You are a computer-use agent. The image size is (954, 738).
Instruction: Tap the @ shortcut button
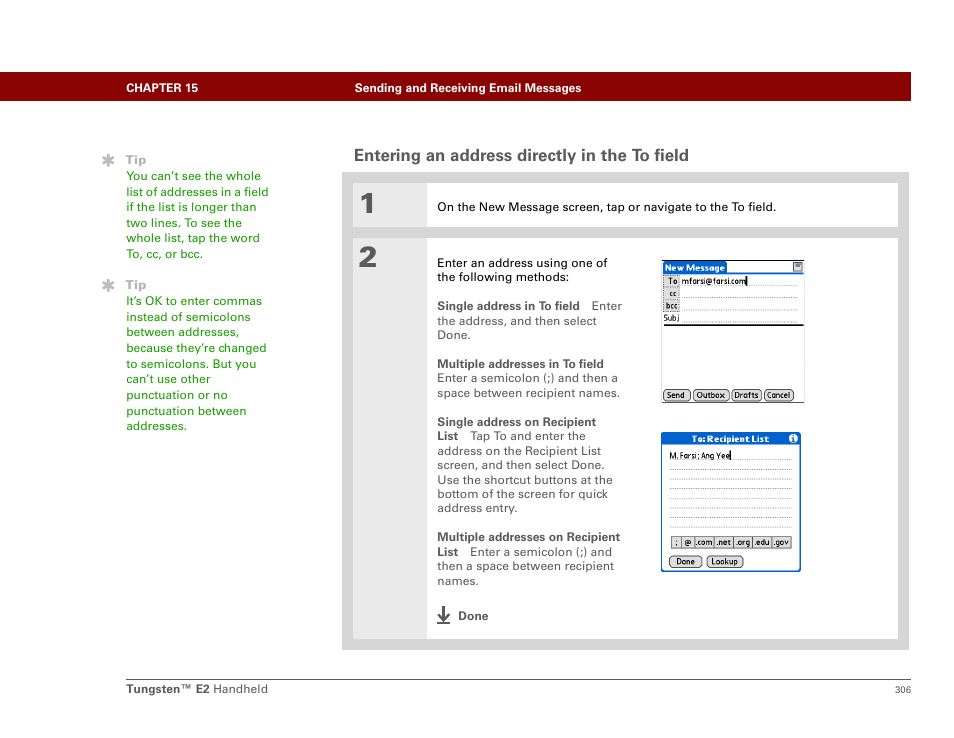(688, 543)
